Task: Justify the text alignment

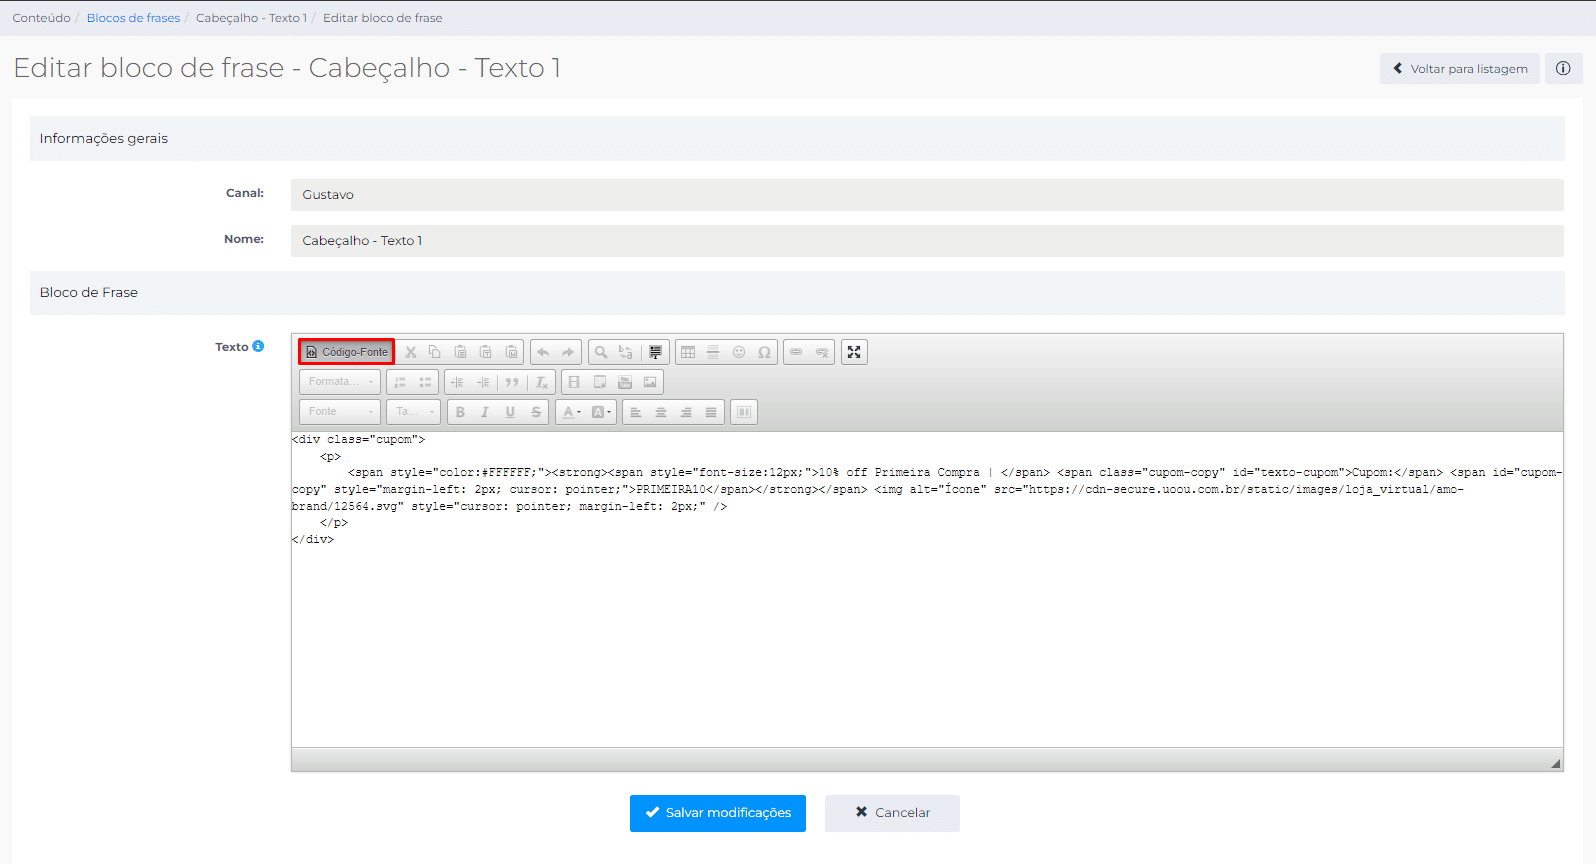Action: point(711,412)
